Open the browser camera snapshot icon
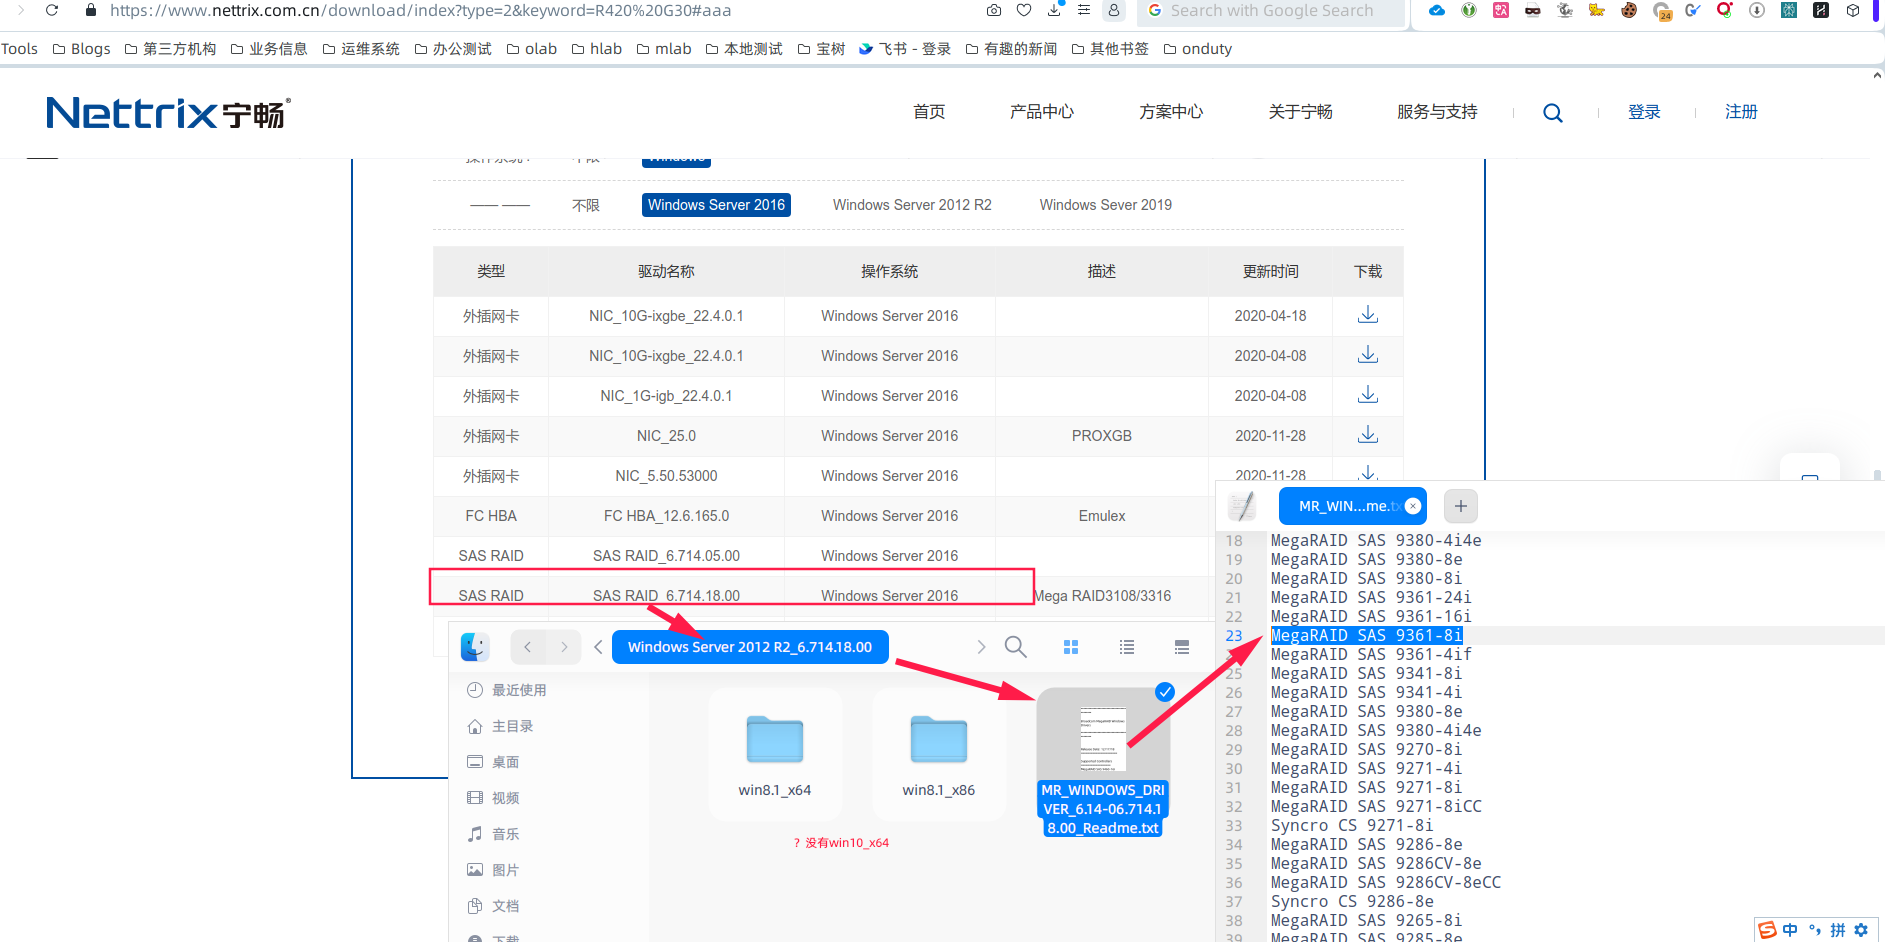The width and height of the screenshot is (1885, 942). click(993, 10)
